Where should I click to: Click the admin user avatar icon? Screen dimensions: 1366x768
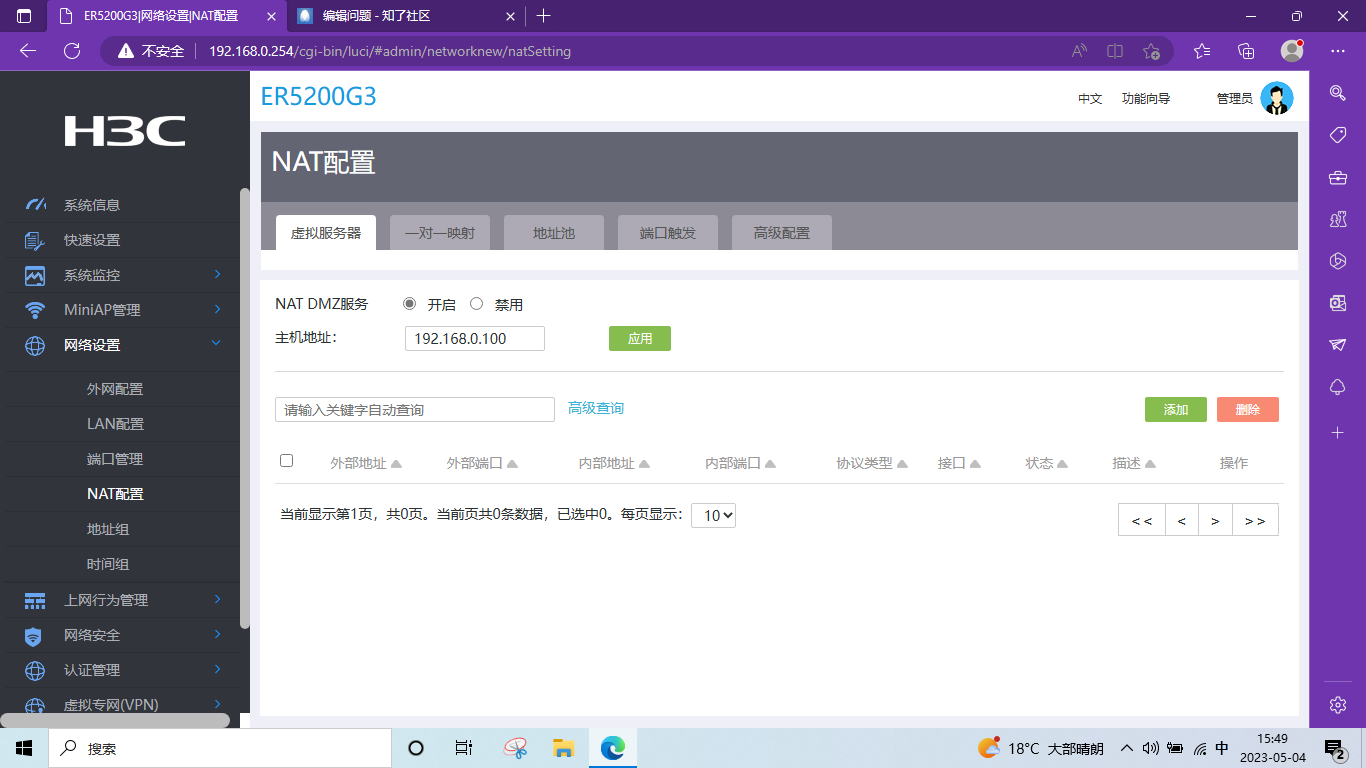[1276, 98]
